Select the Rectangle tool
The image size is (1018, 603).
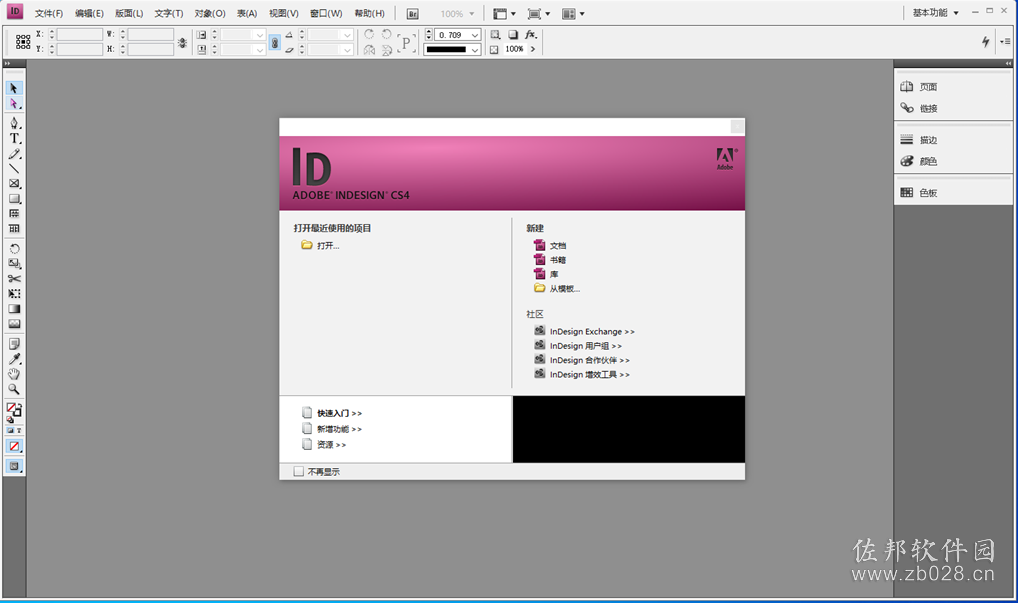[x=14, y=199]
